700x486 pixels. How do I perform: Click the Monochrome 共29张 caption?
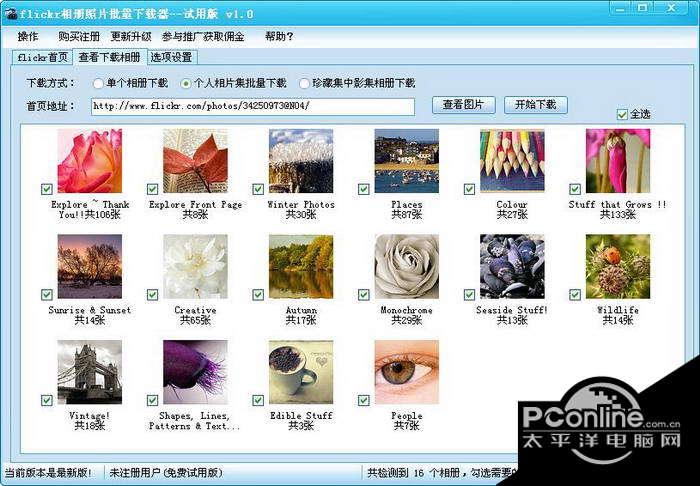click(407, 315)
